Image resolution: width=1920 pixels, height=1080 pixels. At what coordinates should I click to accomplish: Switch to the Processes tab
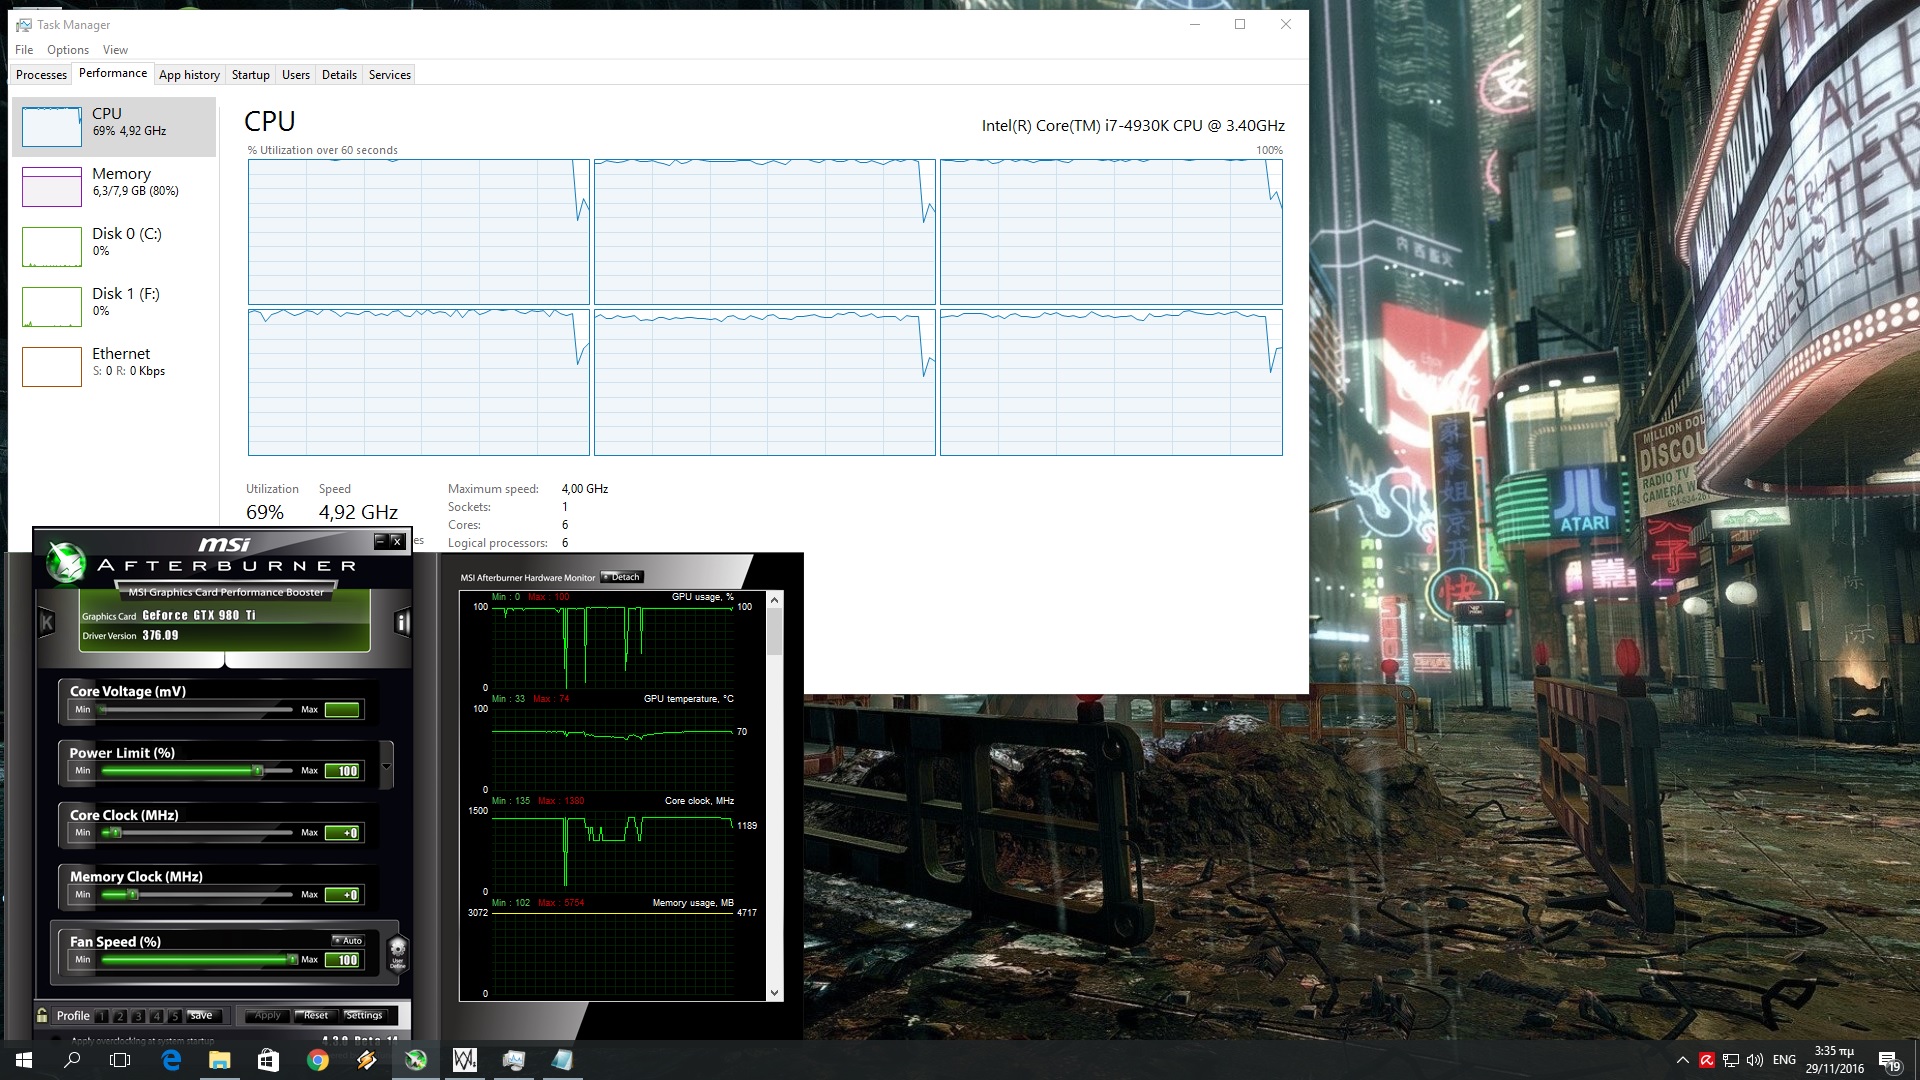[41, 75]
